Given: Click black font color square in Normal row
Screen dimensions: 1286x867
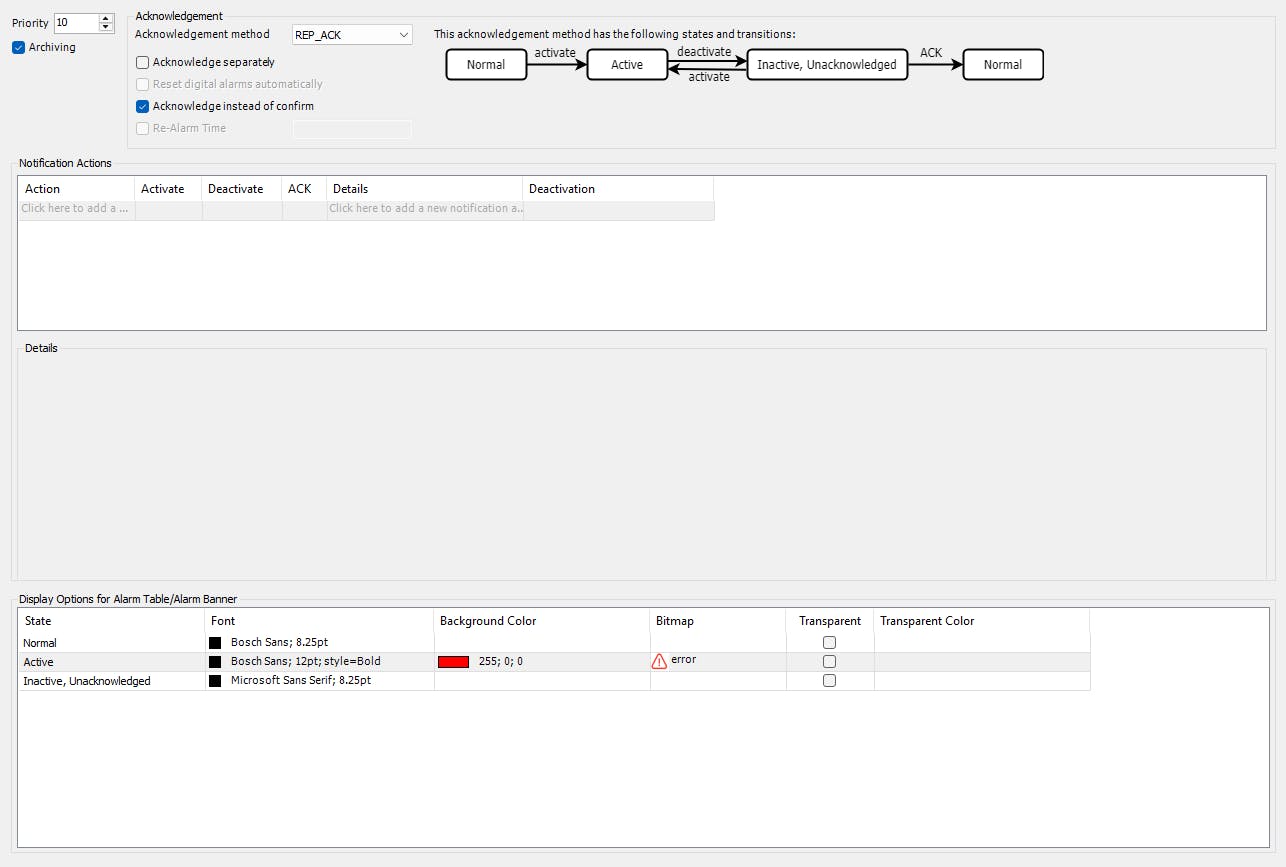Looking at the screenshot, I should (x=215, y=643).
